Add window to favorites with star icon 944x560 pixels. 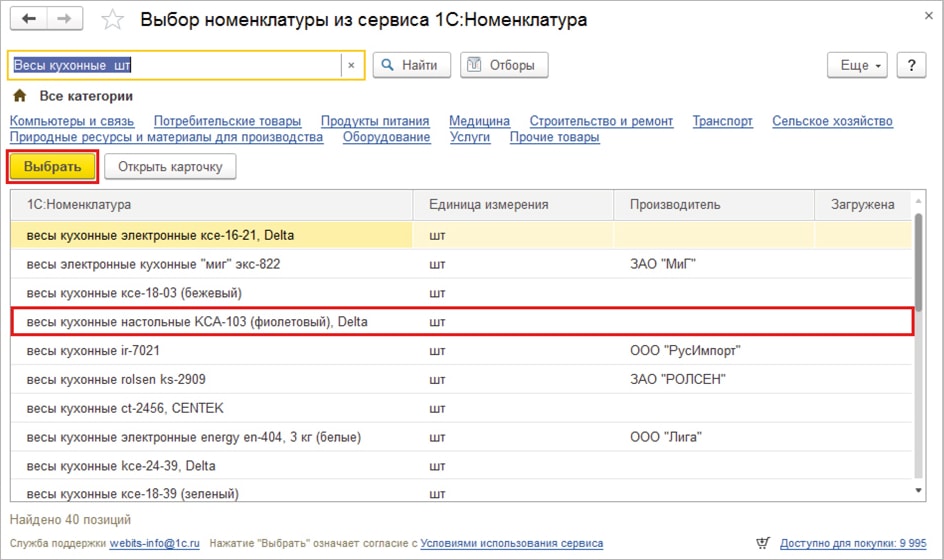[114, 20]
